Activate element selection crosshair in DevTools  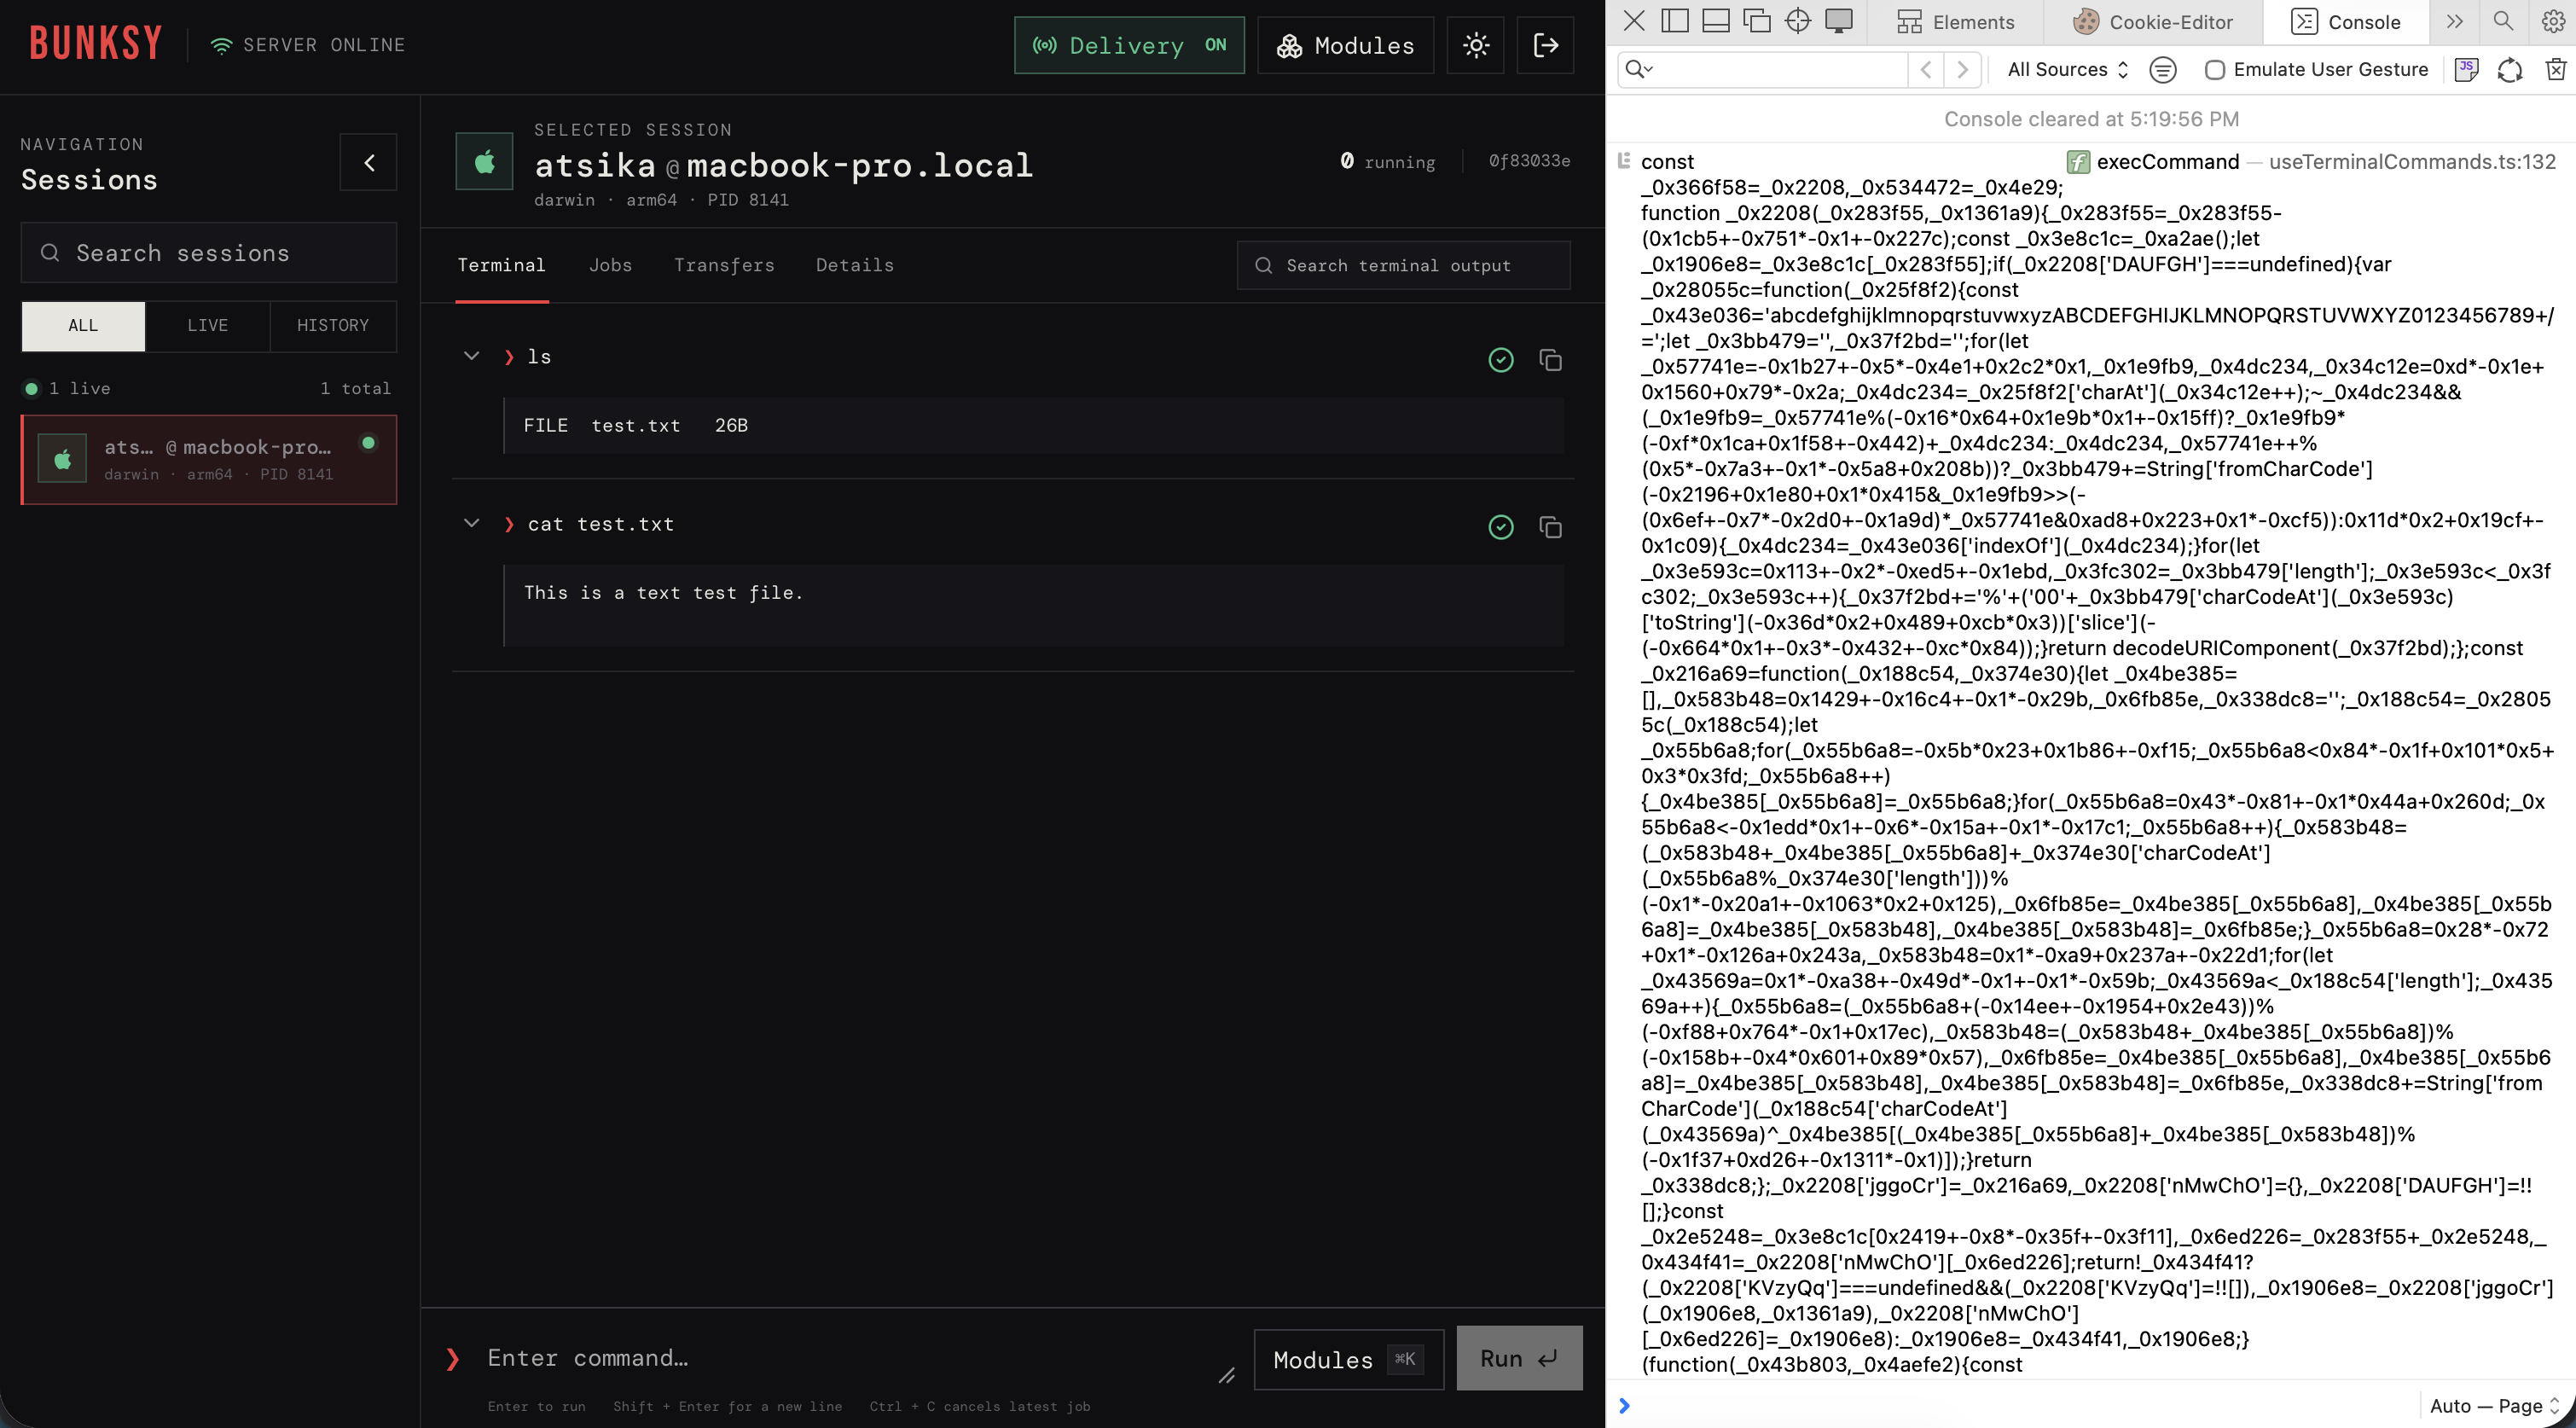click(1797, 21)
